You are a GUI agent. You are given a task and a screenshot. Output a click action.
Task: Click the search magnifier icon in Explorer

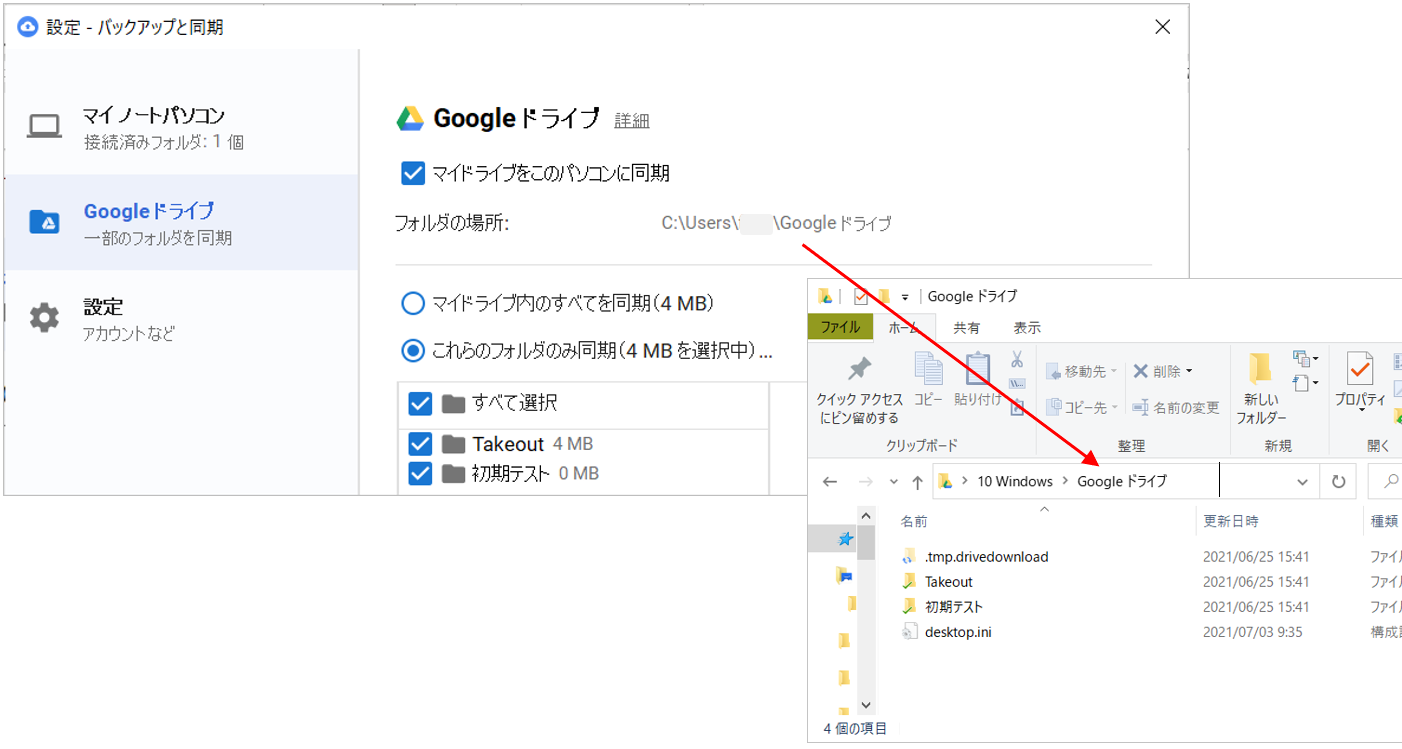(x=1390, y=482)
